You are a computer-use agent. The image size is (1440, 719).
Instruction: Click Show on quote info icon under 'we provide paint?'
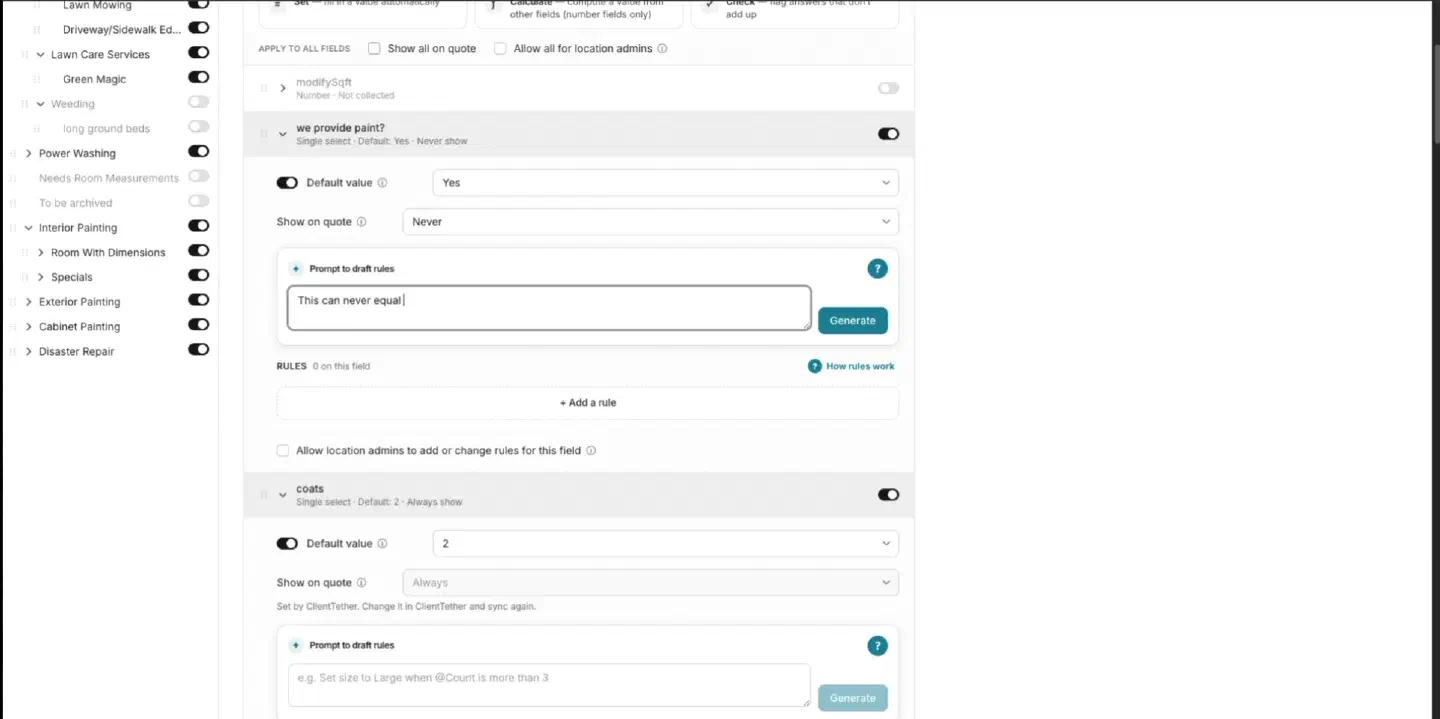(x=361, y=222)
